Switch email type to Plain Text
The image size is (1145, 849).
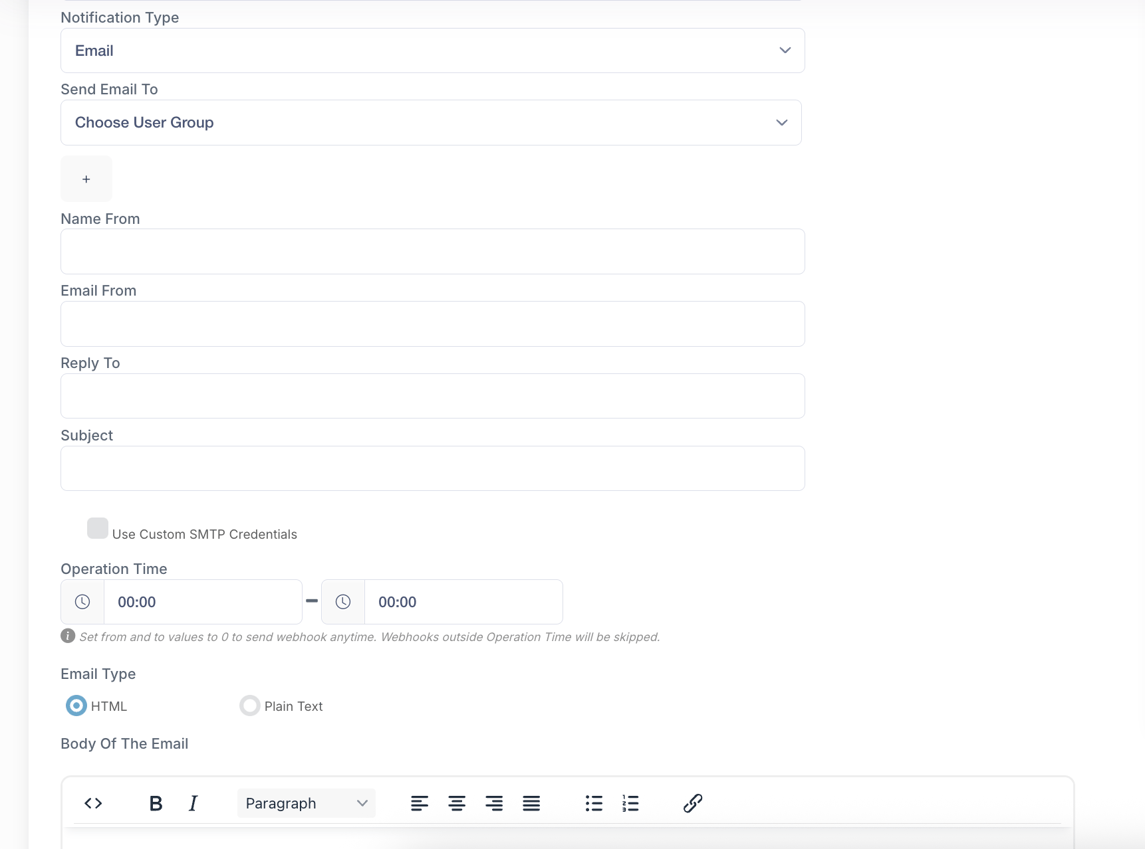(249, 705)
